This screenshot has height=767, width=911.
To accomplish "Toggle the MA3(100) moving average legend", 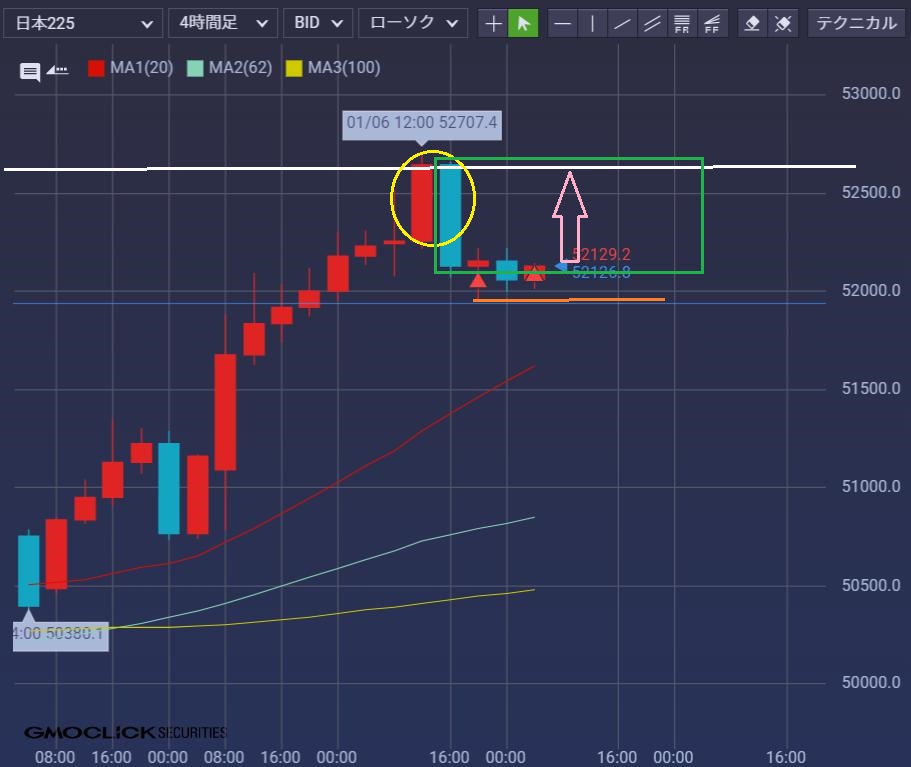I will tap(332, 68).
